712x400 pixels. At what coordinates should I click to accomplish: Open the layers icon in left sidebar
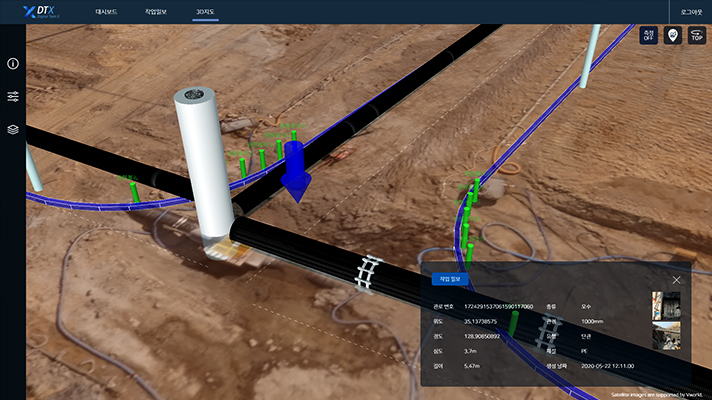pos(13,130)
